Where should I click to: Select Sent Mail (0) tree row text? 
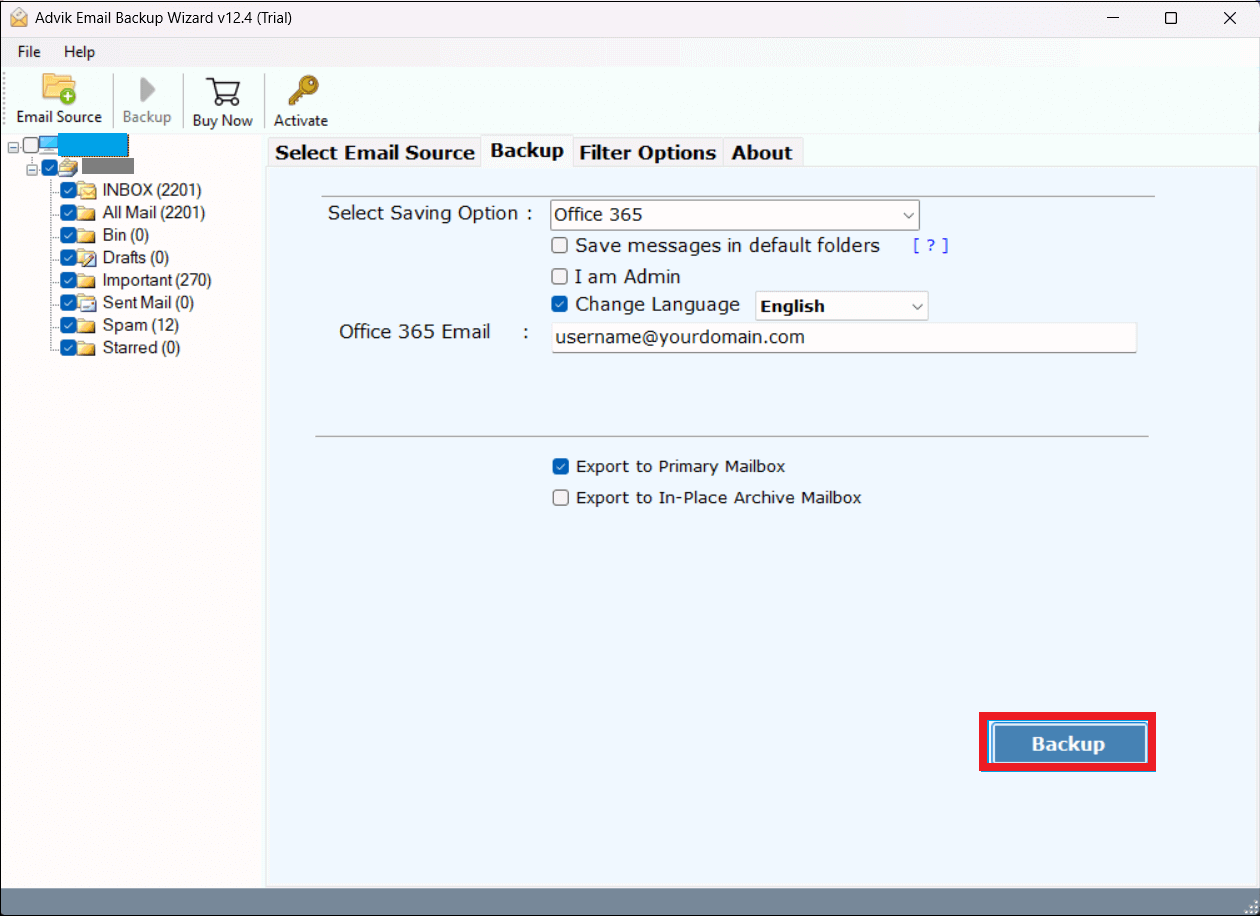coord(148,303)
